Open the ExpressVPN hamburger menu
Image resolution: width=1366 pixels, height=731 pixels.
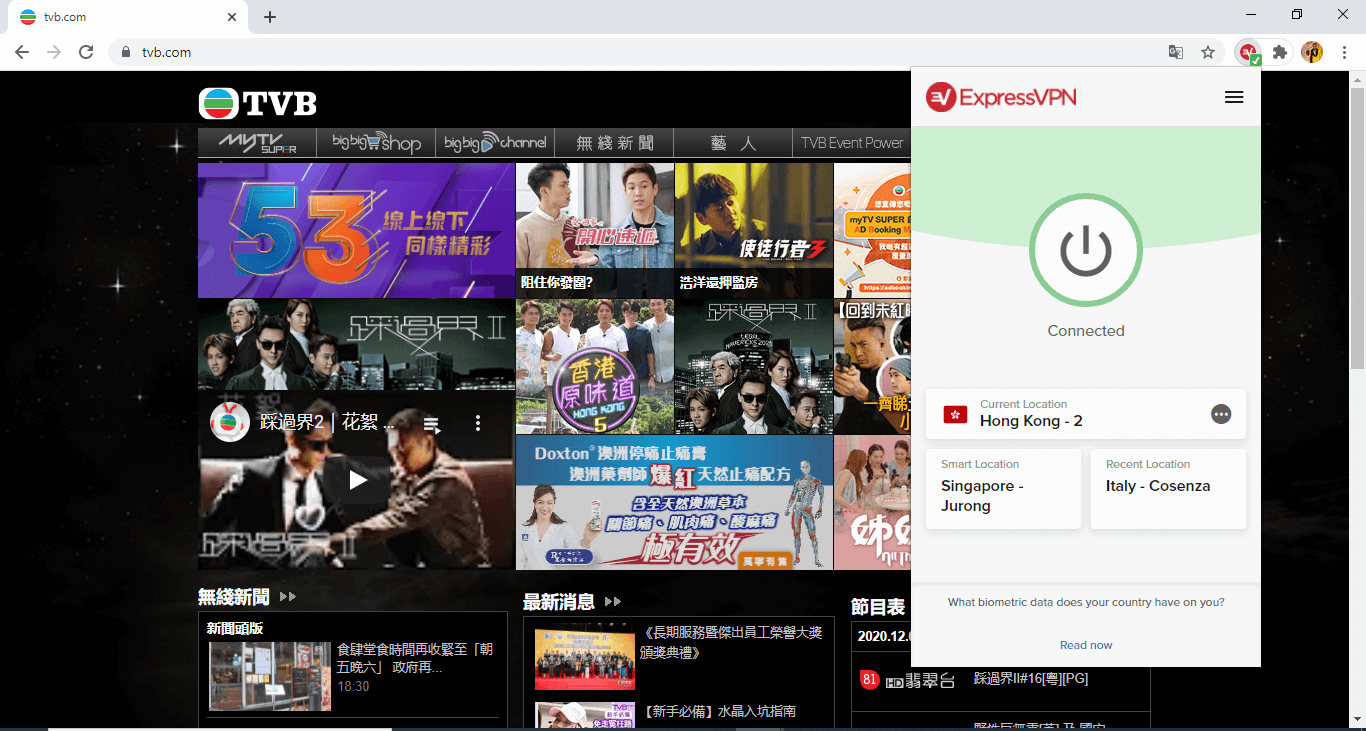(1234, 97)
